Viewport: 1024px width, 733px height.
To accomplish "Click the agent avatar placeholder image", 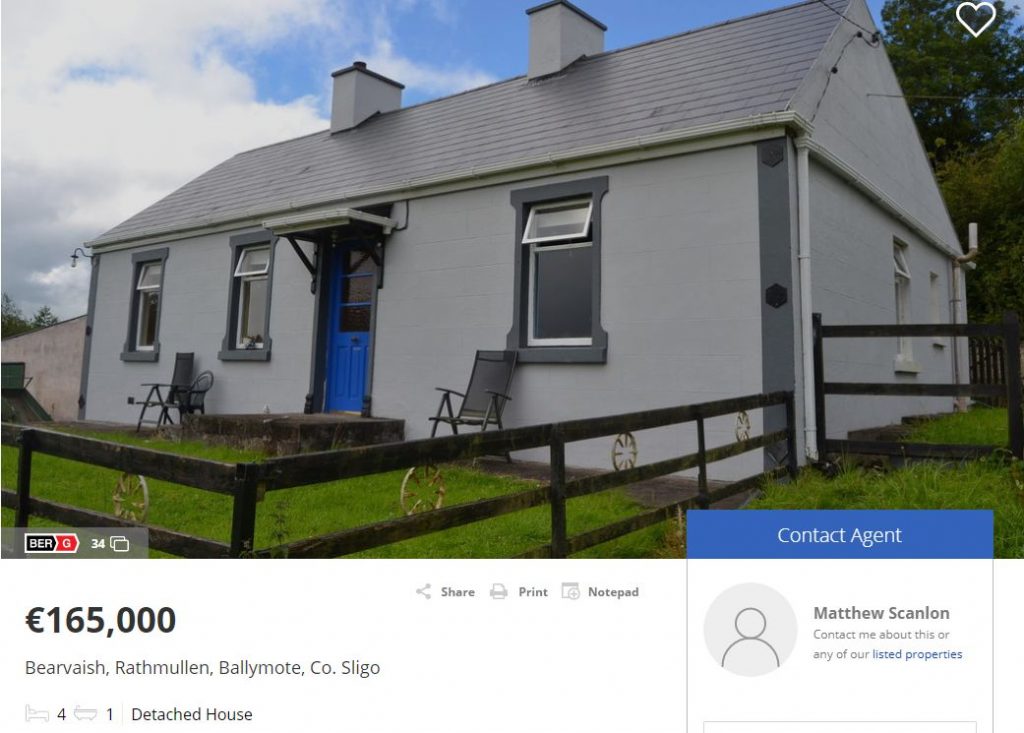I will [x=750, y=630].
